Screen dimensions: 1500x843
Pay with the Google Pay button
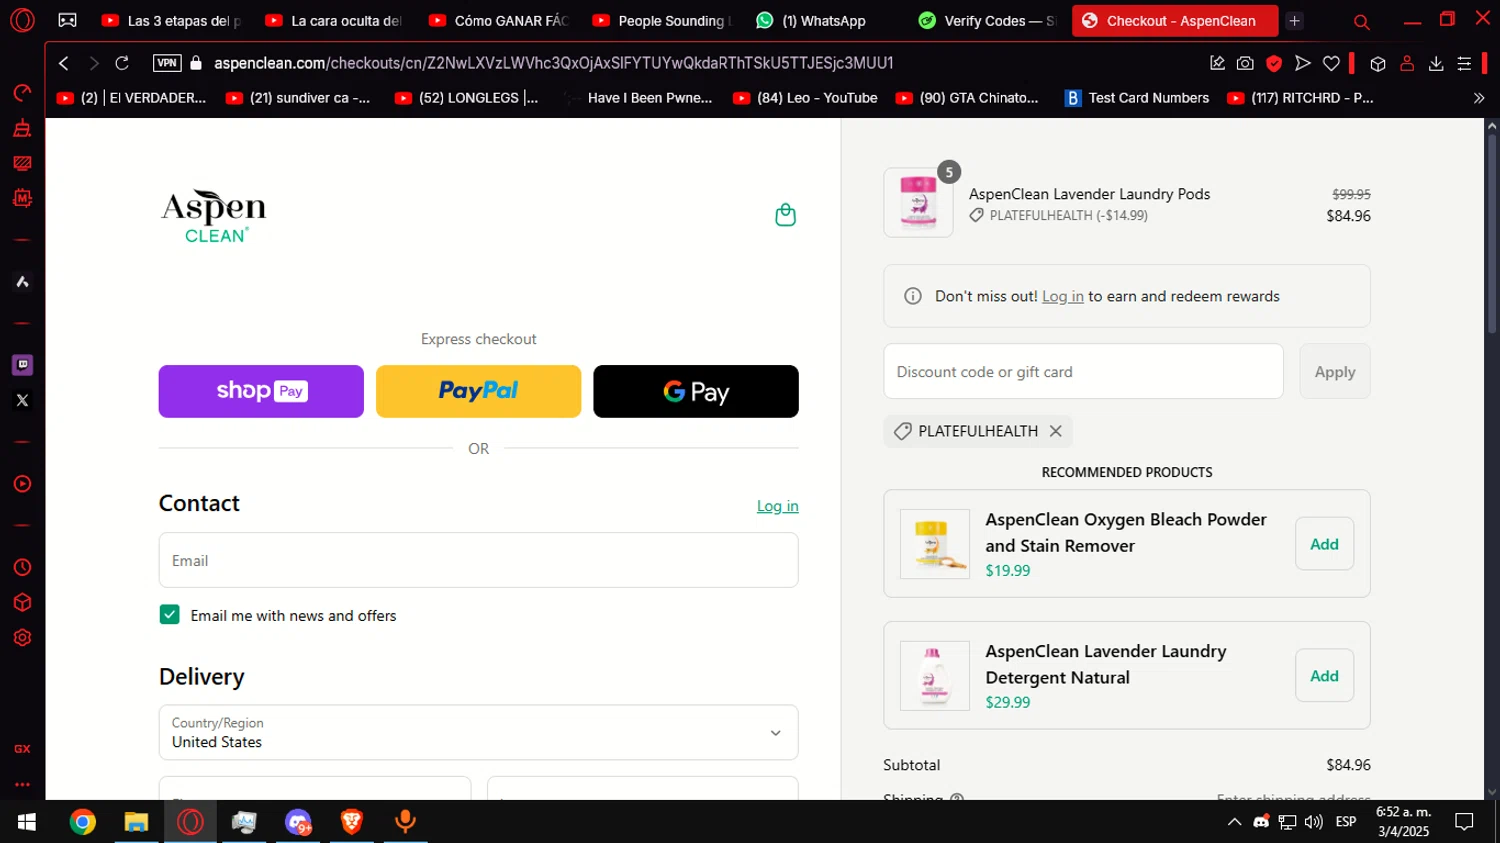pyautogui.click(x=696, y=391)
